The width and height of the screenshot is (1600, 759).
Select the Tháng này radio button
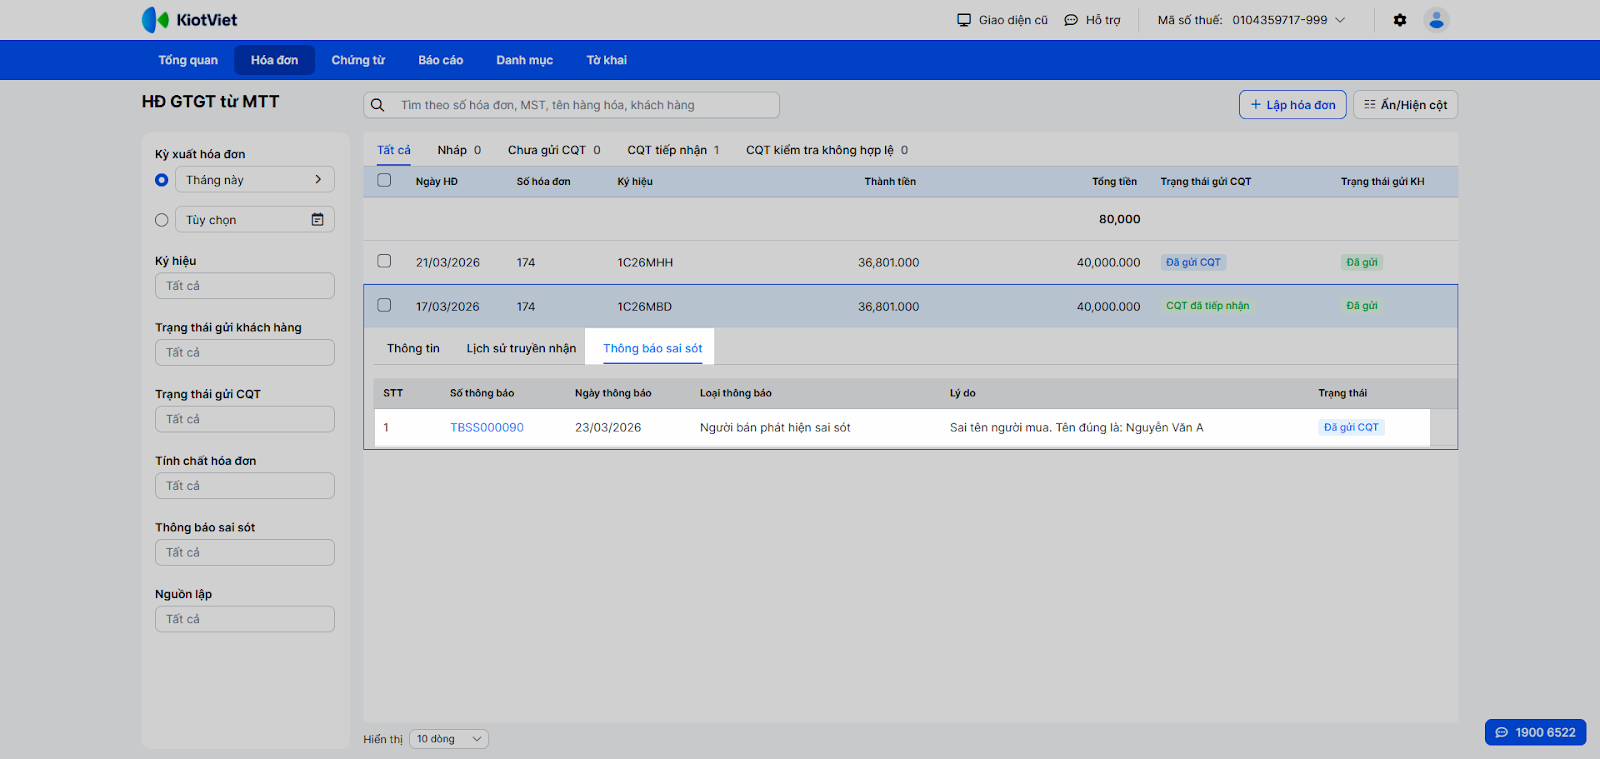tap(162, 180)
